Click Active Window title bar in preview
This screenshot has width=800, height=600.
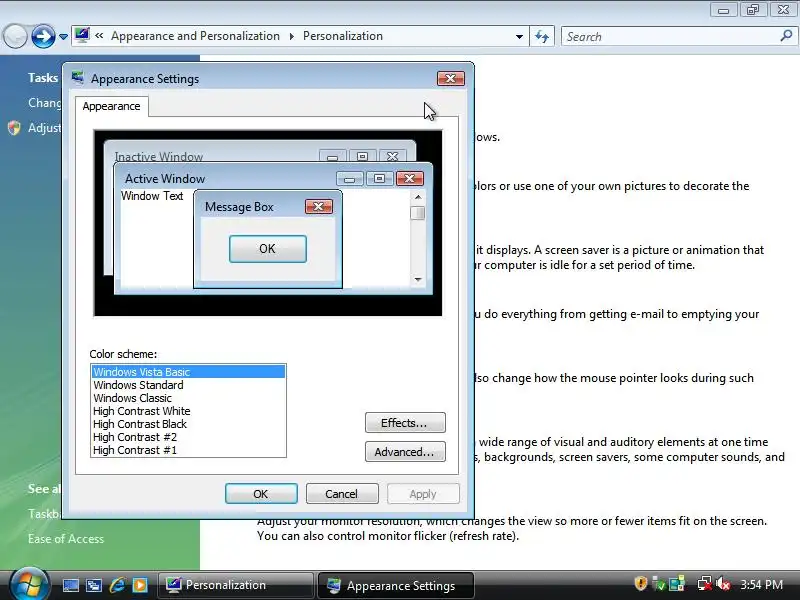tap(164, 179)
